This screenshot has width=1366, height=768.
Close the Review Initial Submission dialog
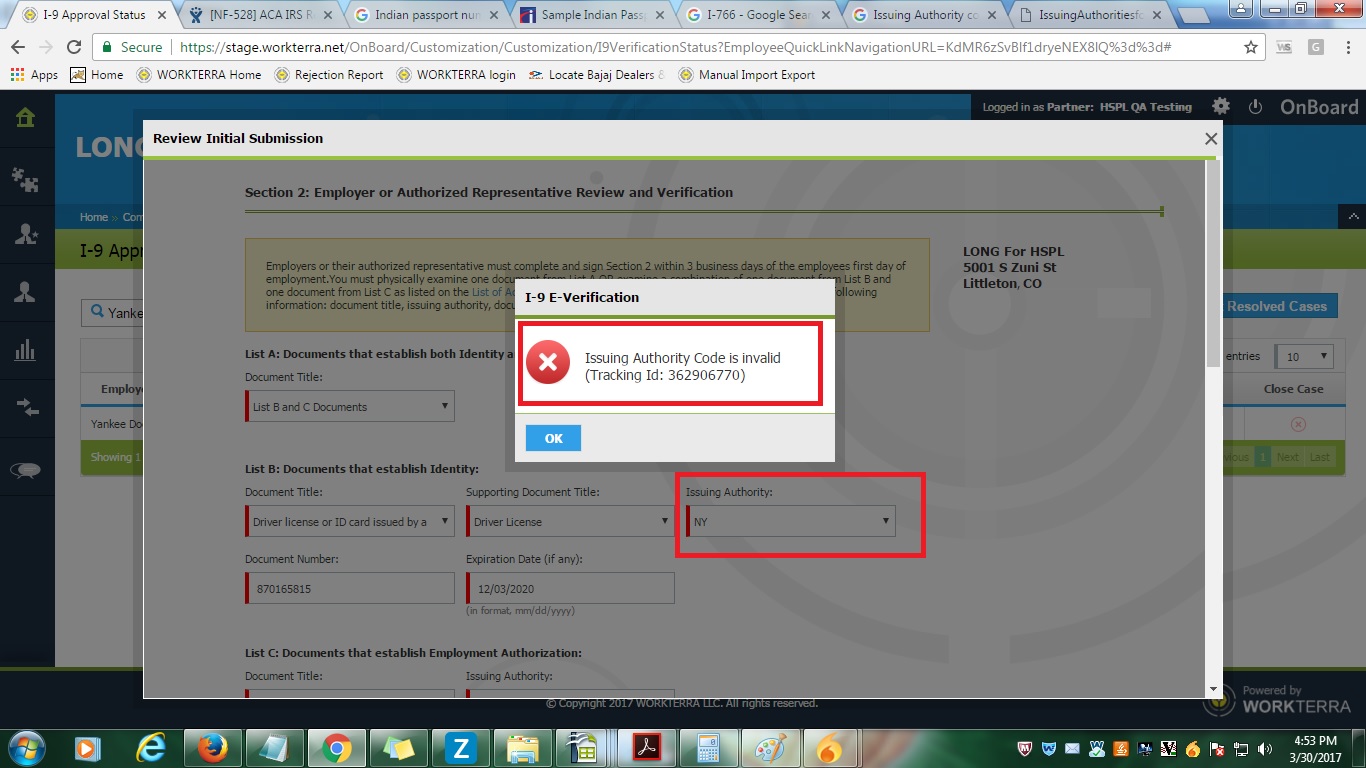1211,139
